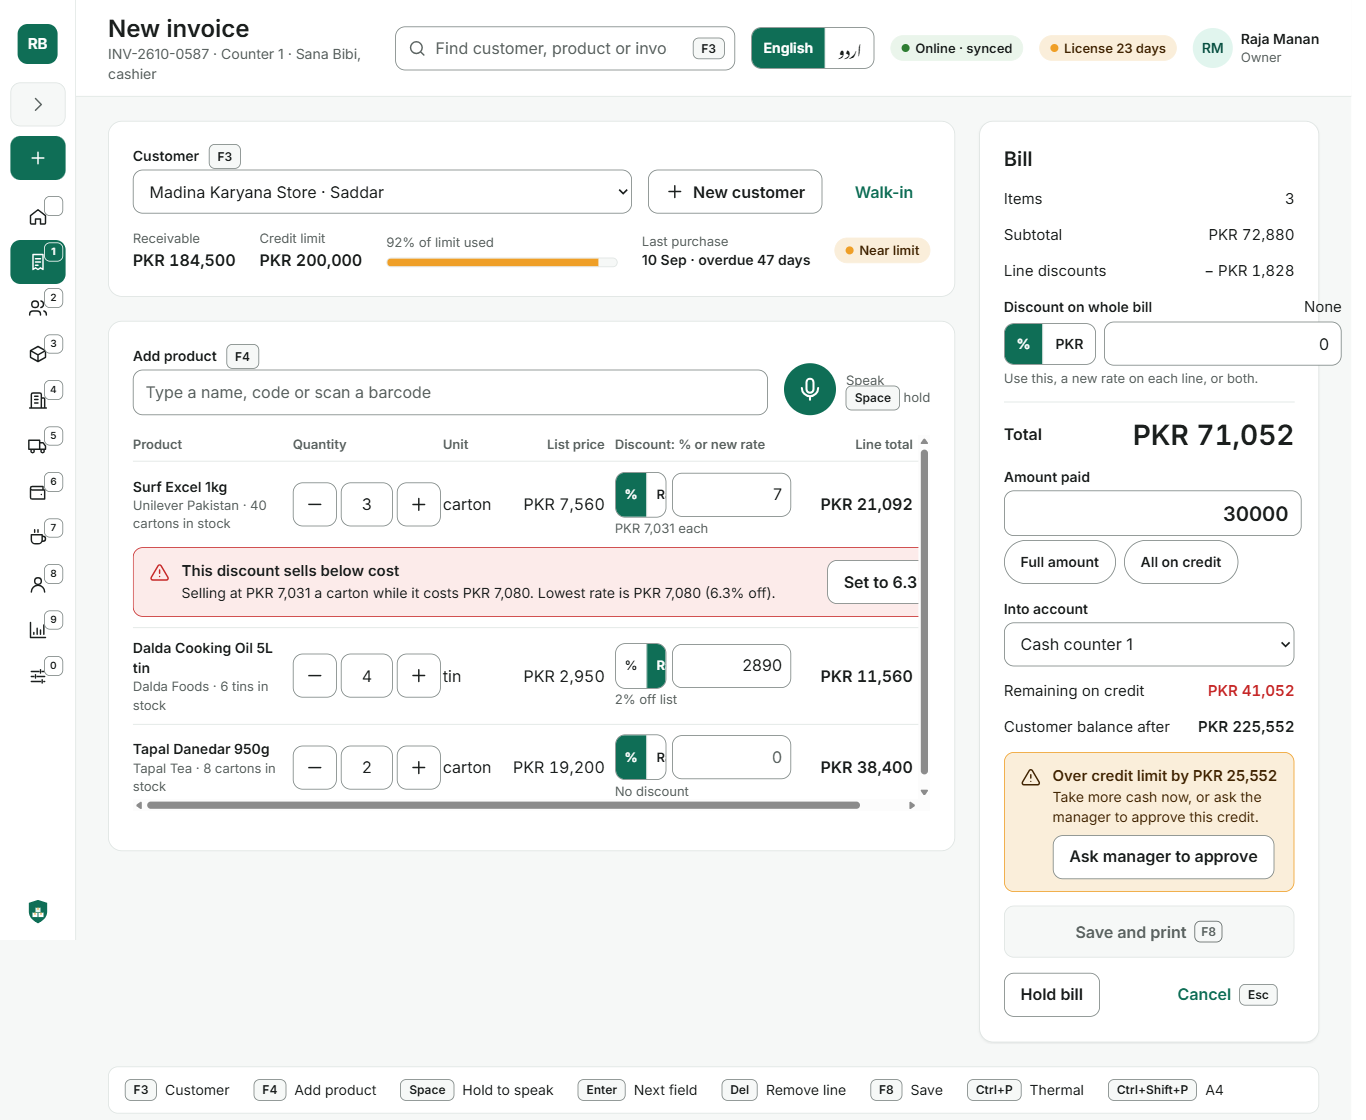Click the 92% of limit used progress bar
Screen dimensions: 1366x1120
(502, 263)
